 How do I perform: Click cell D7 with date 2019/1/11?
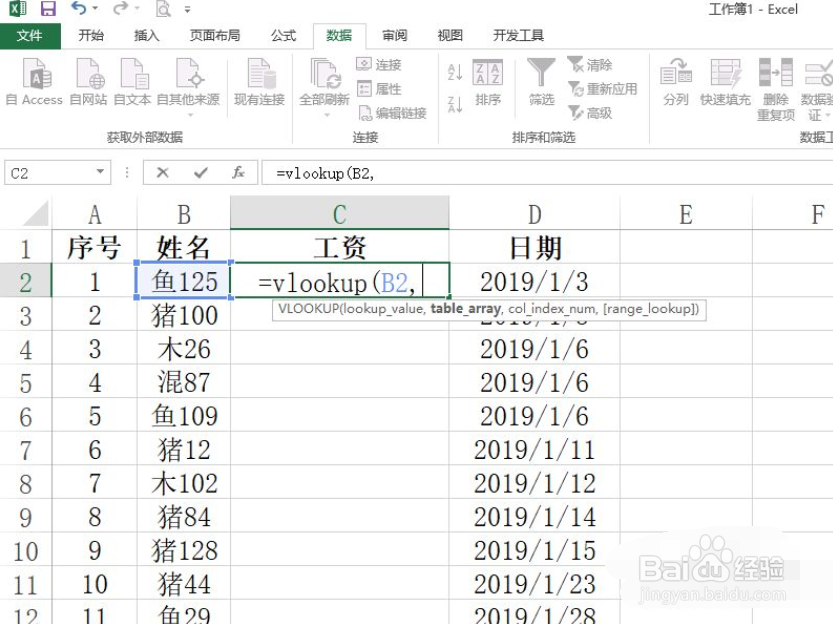pyautogui.click(x=534, y=449)
